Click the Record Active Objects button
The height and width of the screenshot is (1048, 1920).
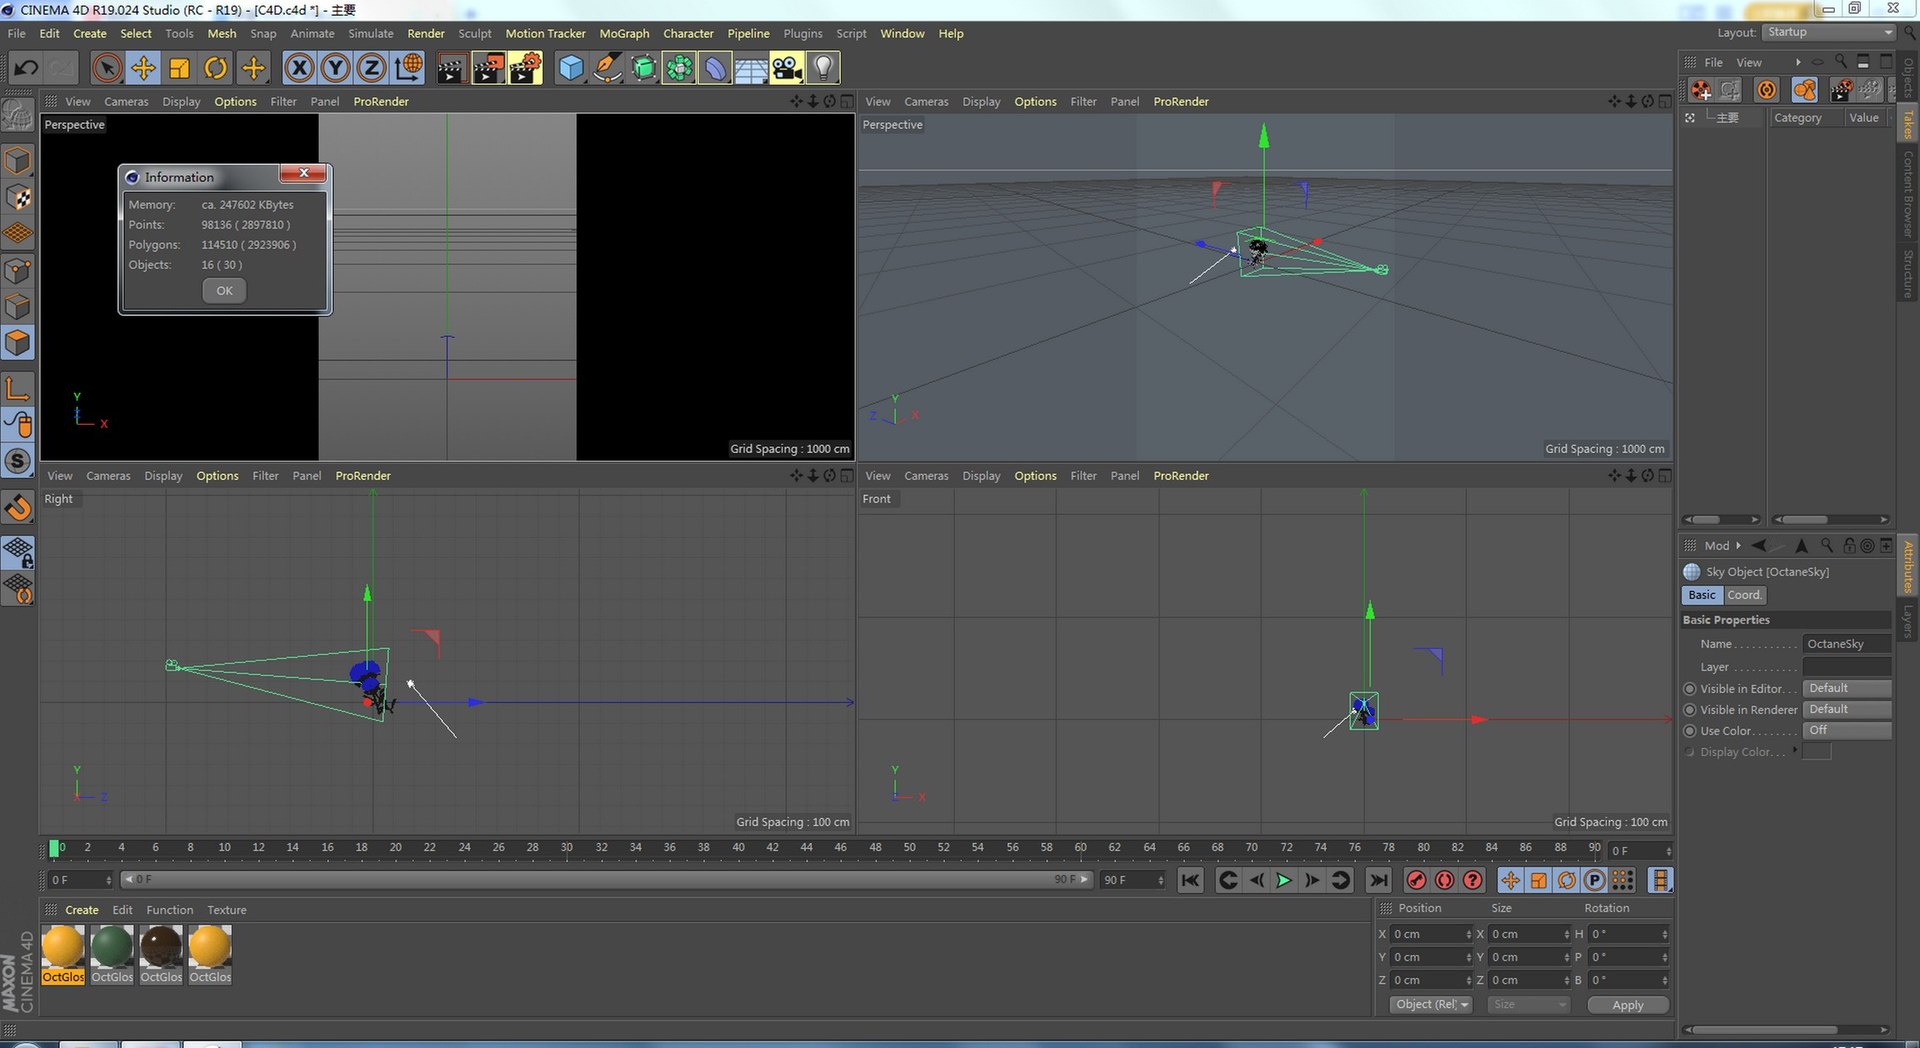click(x=1416, y=880)
